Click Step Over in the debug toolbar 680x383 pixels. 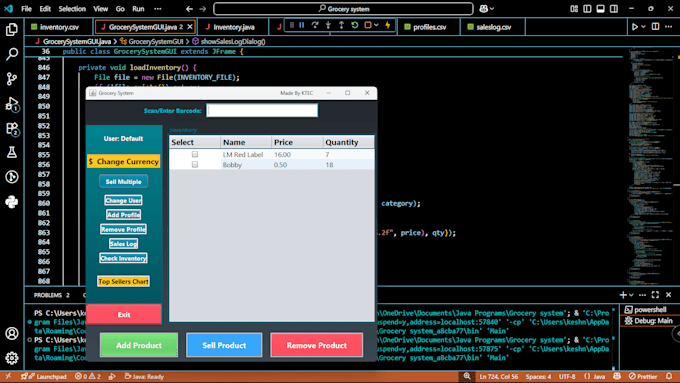(315, 26)
